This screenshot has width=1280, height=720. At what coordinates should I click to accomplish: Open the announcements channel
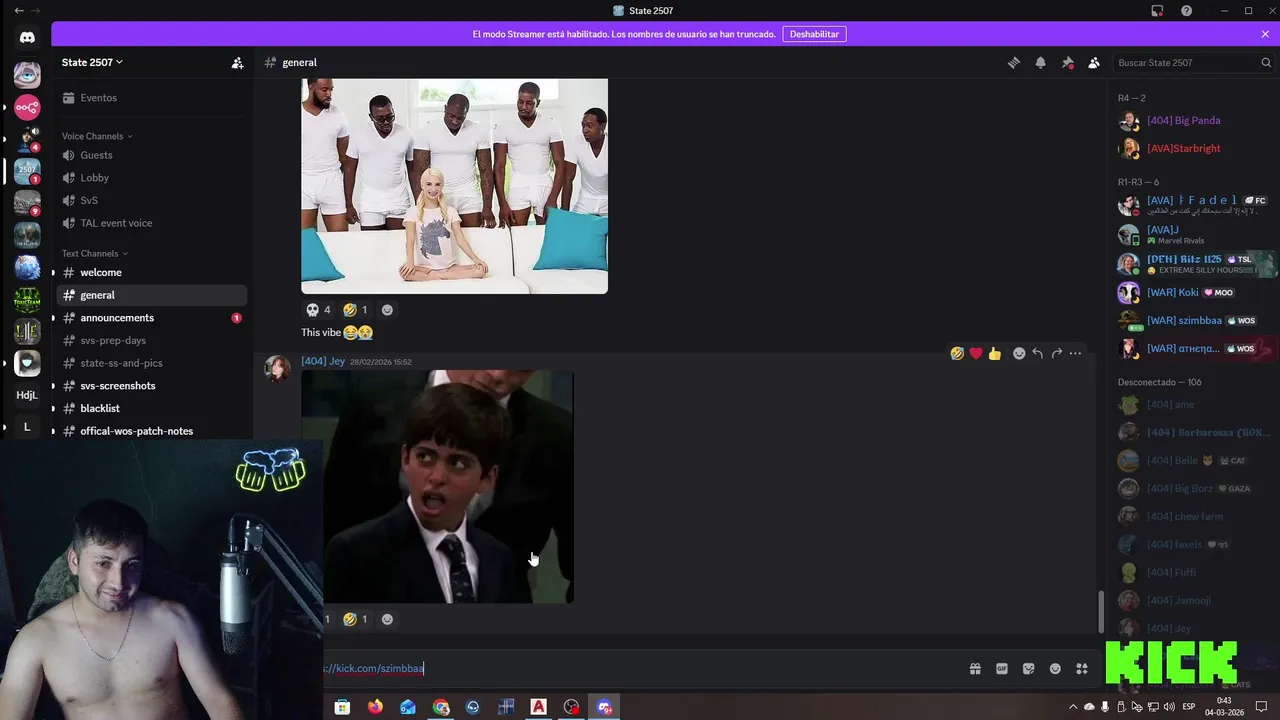point(152,318)
